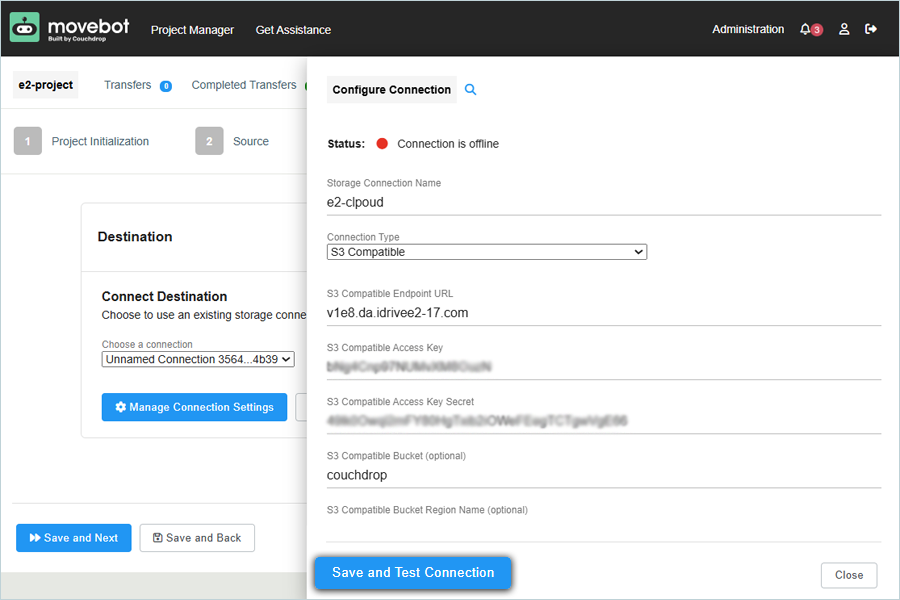900x600 pixels.
Task: Open the Project Manager menu
Action: coord(192,30)
